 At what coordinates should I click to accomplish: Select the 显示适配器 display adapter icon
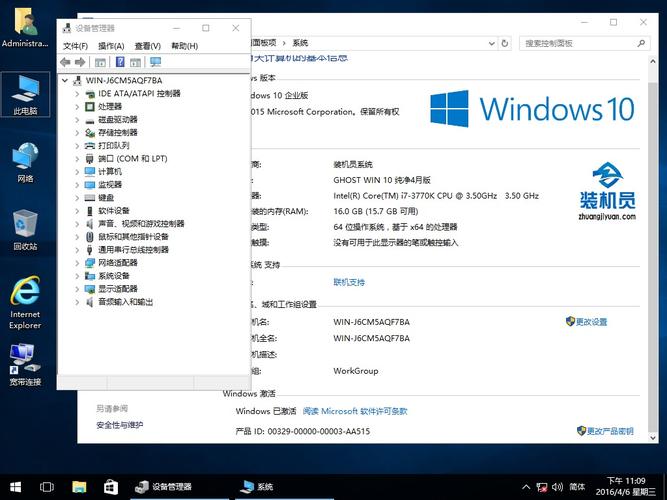90,289
